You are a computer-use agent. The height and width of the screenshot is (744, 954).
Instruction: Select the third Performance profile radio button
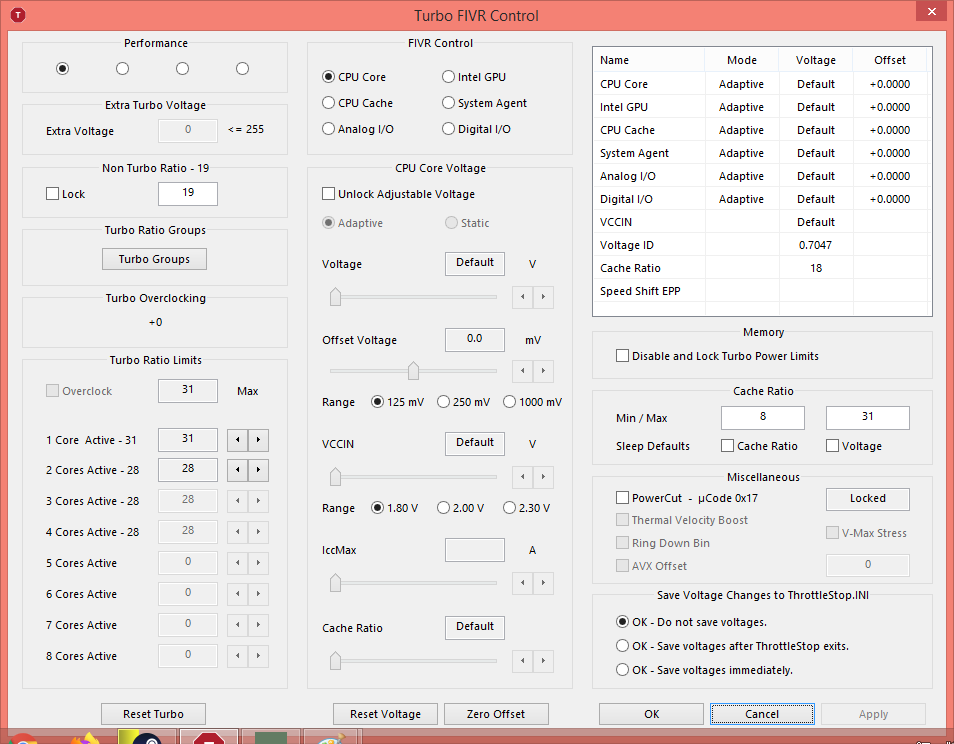click(183, 68)
